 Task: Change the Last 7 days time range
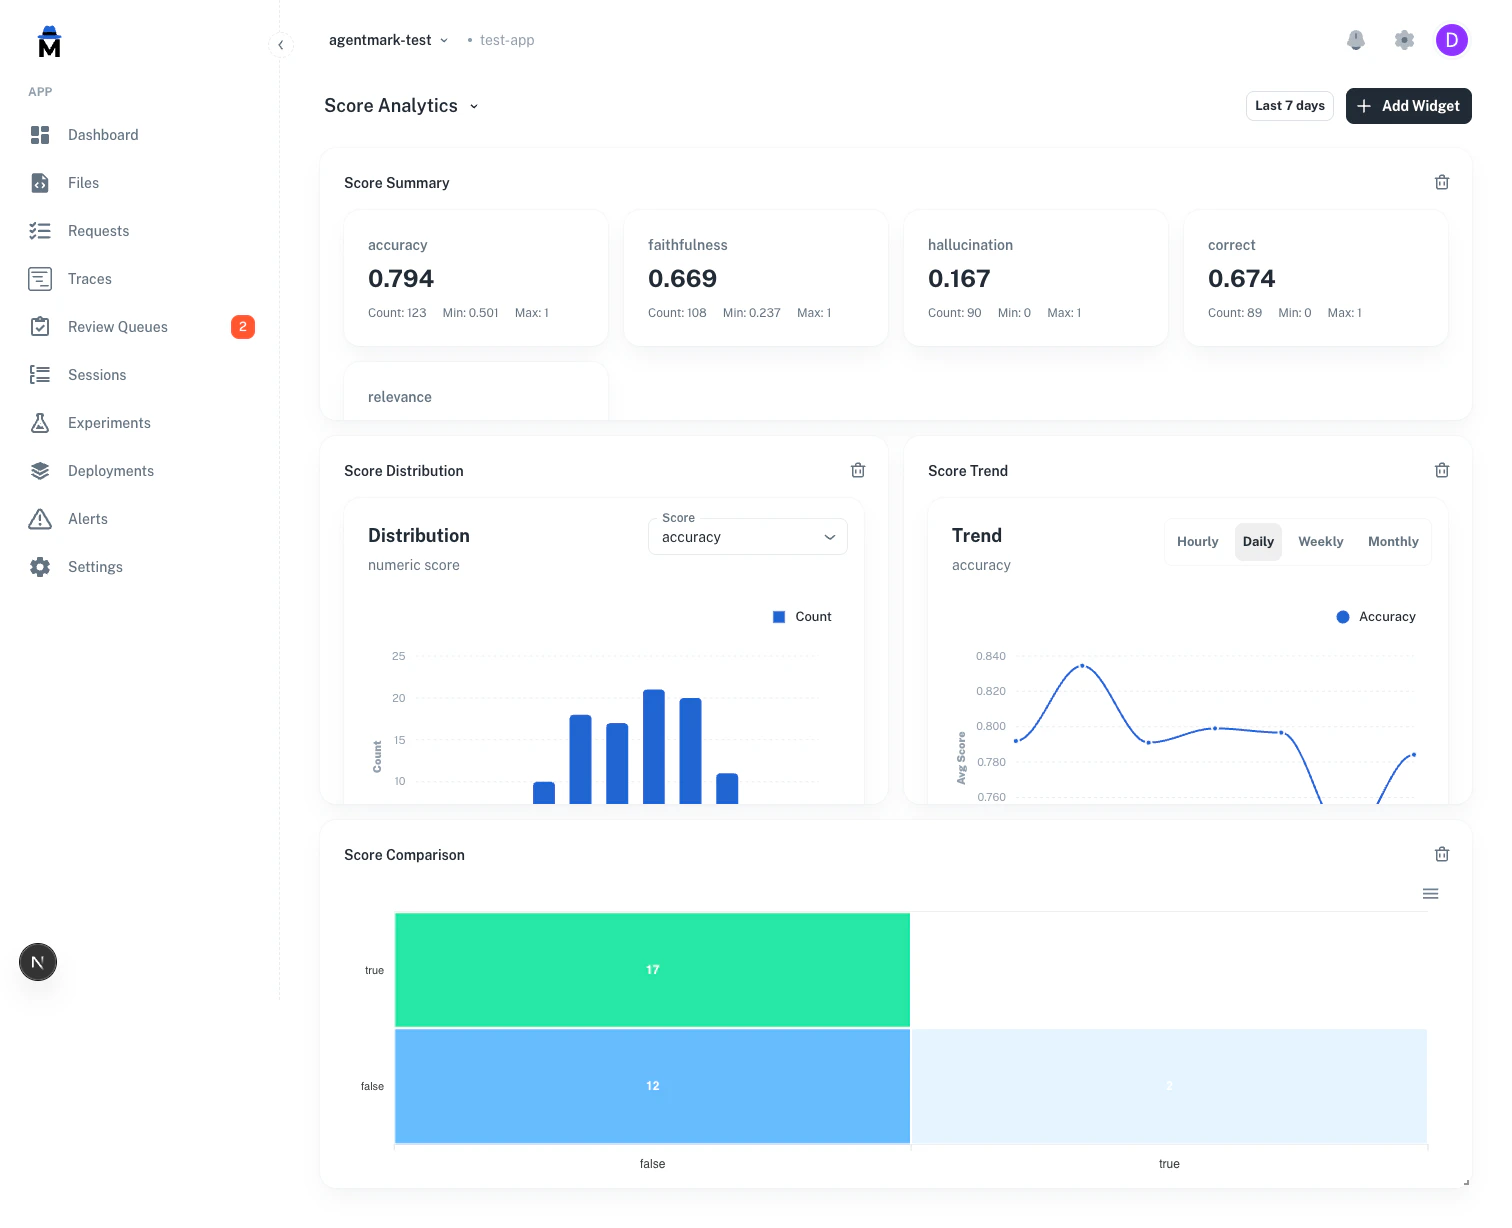1289,106
